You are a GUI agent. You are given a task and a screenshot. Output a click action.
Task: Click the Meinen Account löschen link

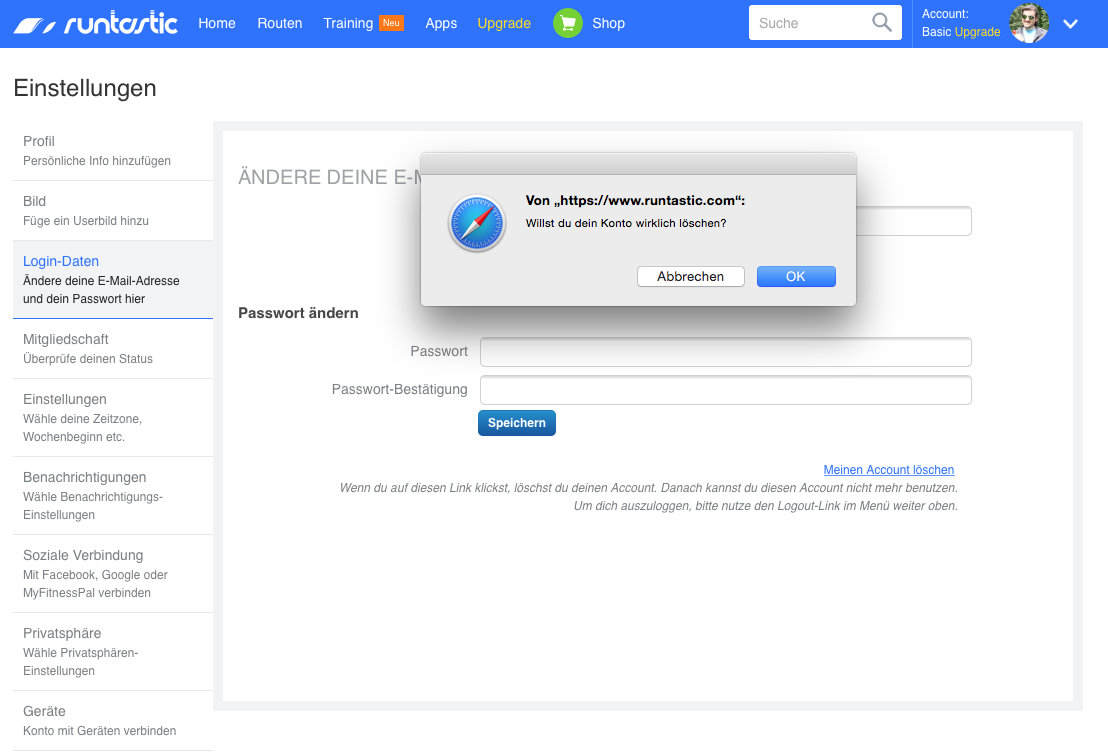pos(888,470)
